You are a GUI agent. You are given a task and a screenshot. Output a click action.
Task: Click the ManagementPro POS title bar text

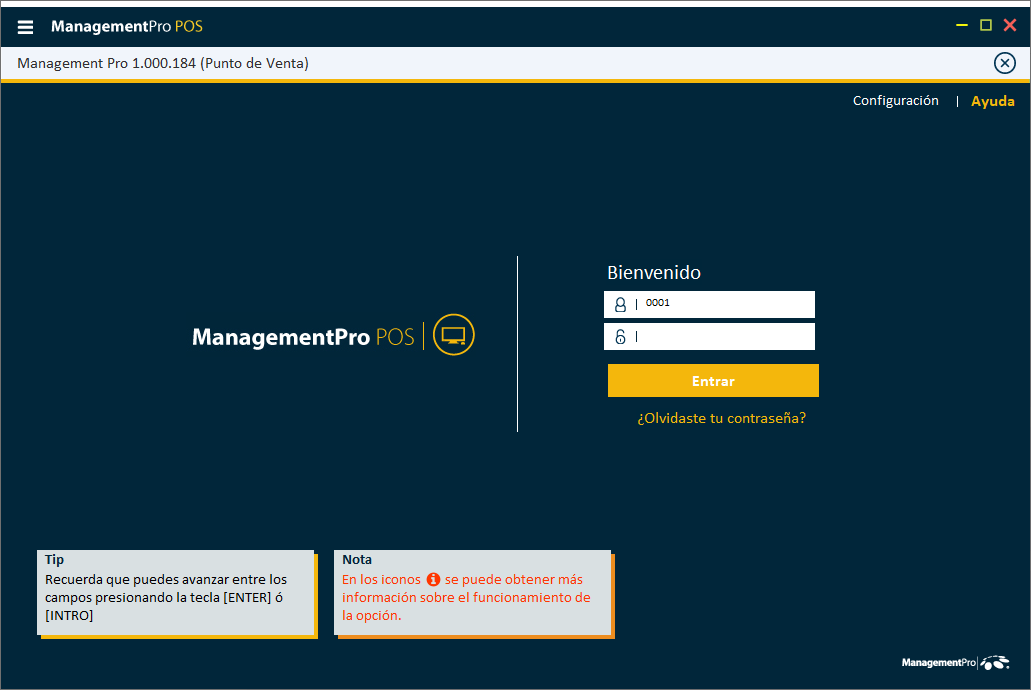point(127,26)
